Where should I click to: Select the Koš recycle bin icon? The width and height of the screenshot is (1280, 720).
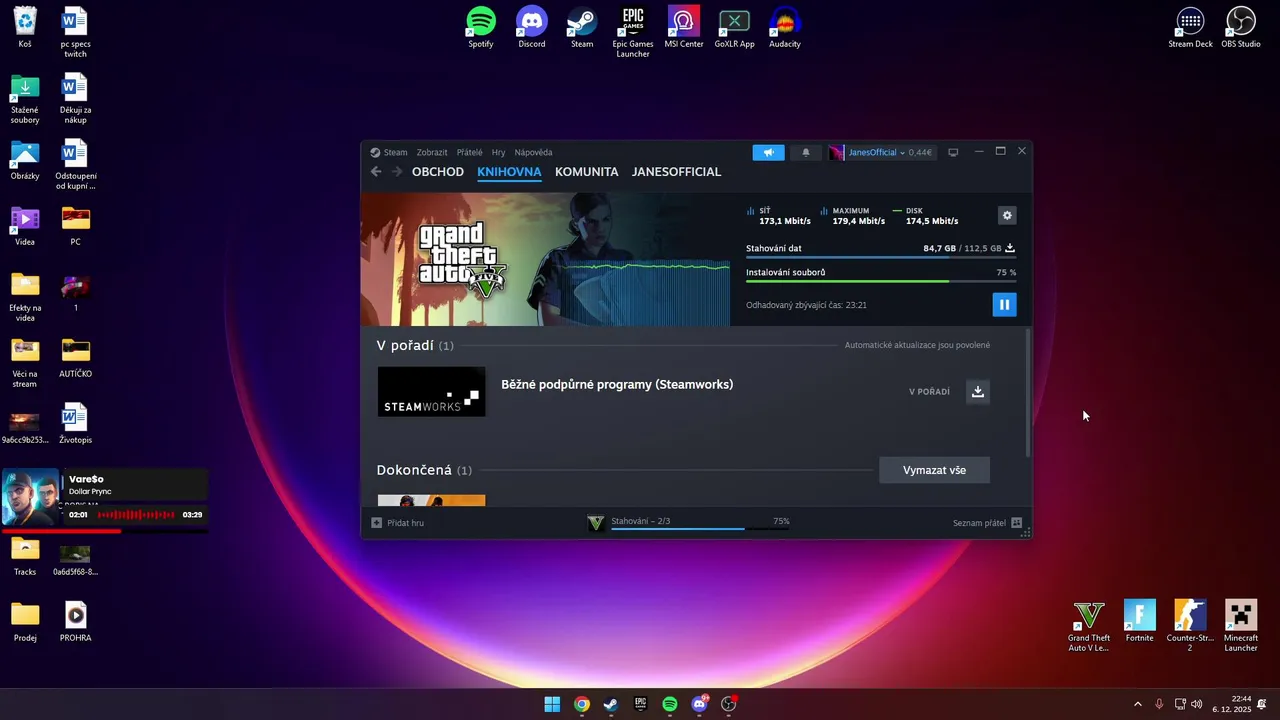[x=25, y=28]
